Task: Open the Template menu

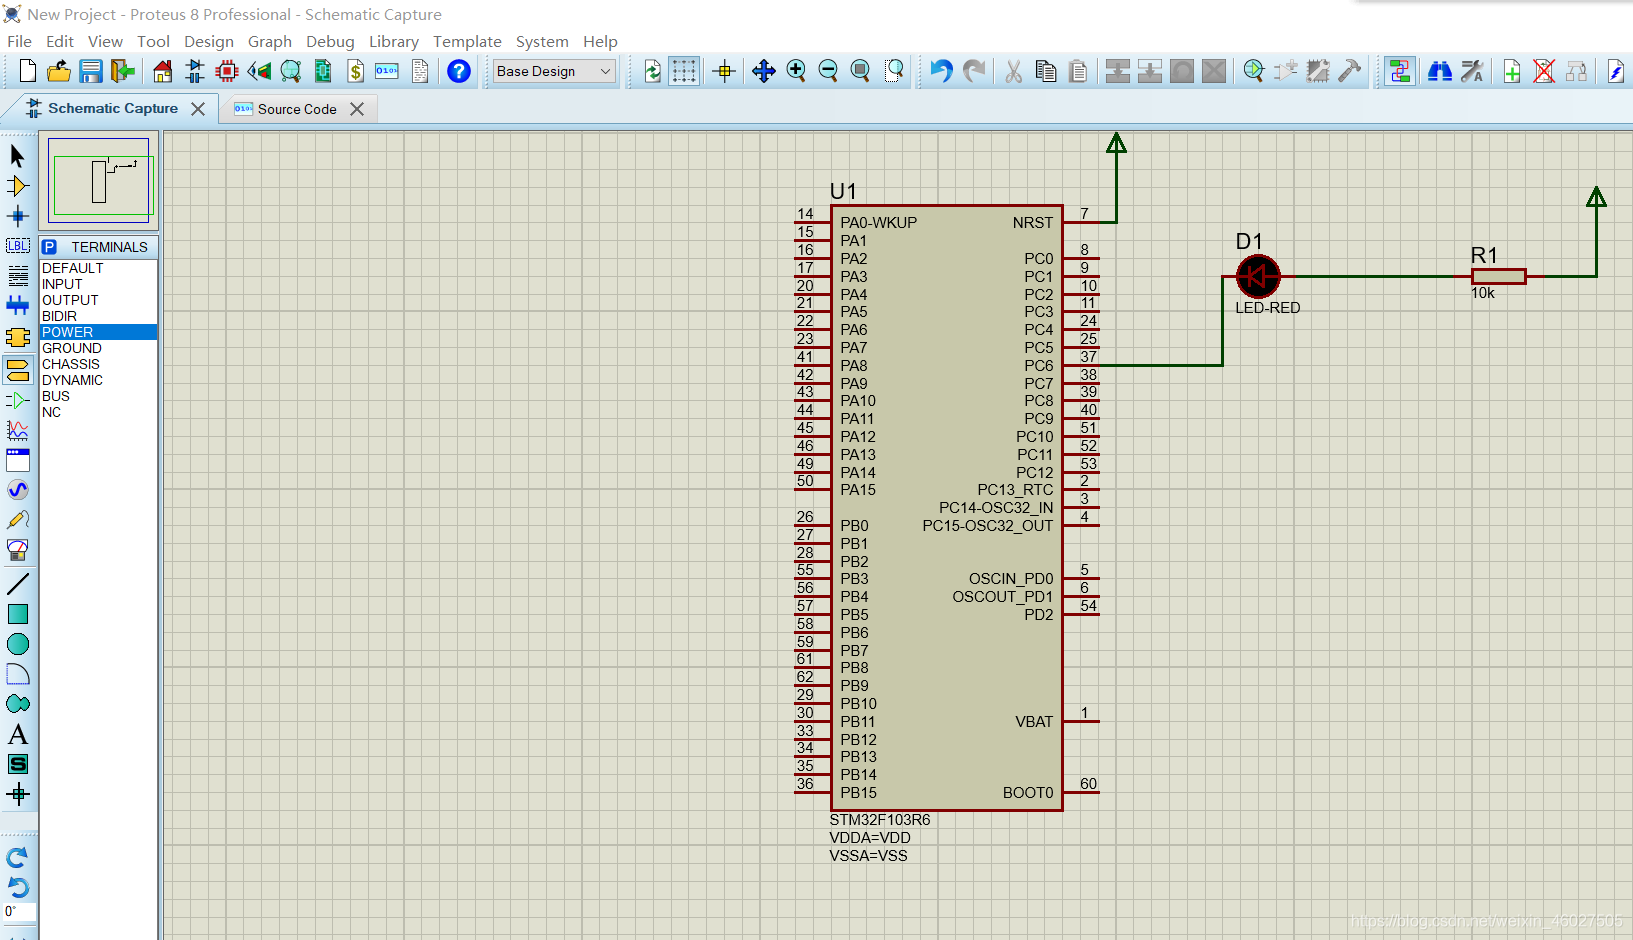Action: (467, 41)
